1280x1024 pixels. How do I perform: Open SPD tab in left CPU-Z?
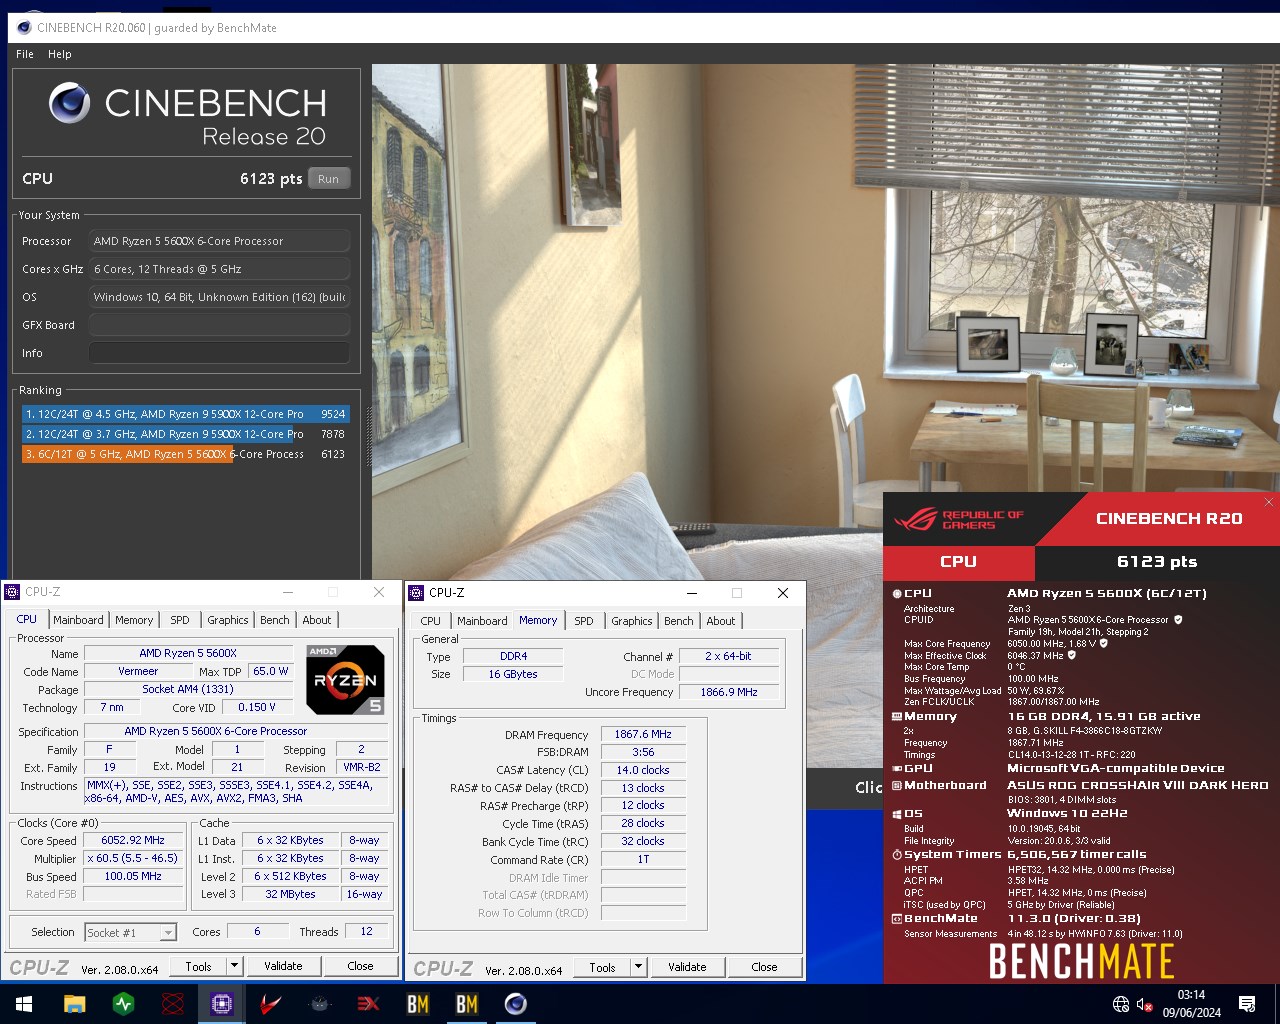point(180,620)
